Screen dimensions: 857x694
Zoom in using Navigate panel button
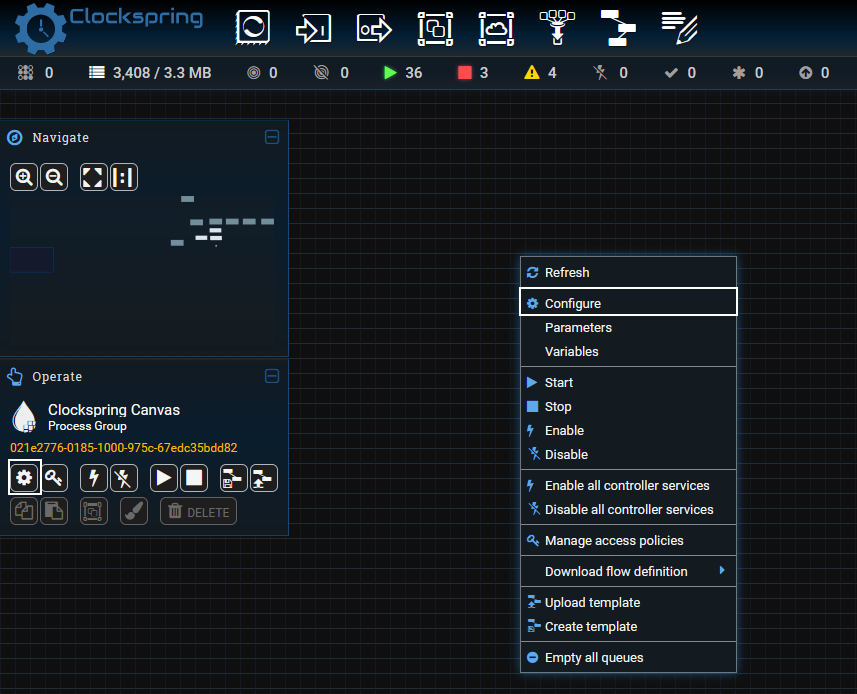[x=24, y=177]
